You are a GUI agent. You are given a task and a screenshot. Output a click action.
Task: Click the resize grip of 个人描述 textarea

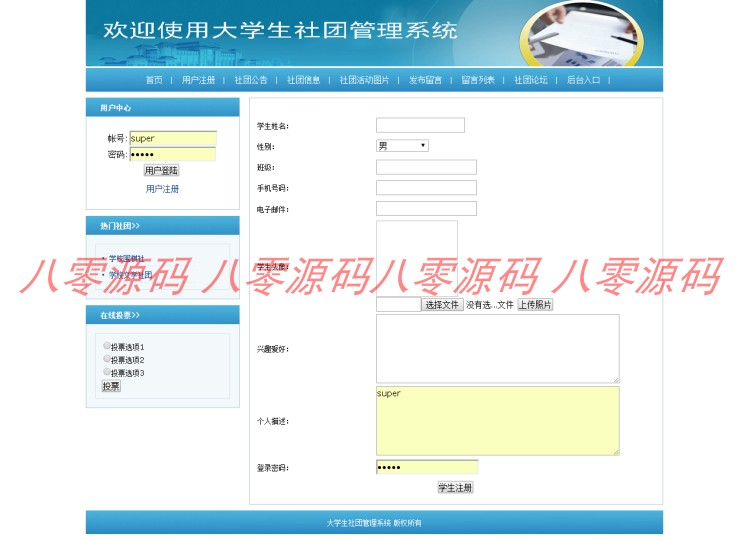pyautogui.click(x=616, y=452)
